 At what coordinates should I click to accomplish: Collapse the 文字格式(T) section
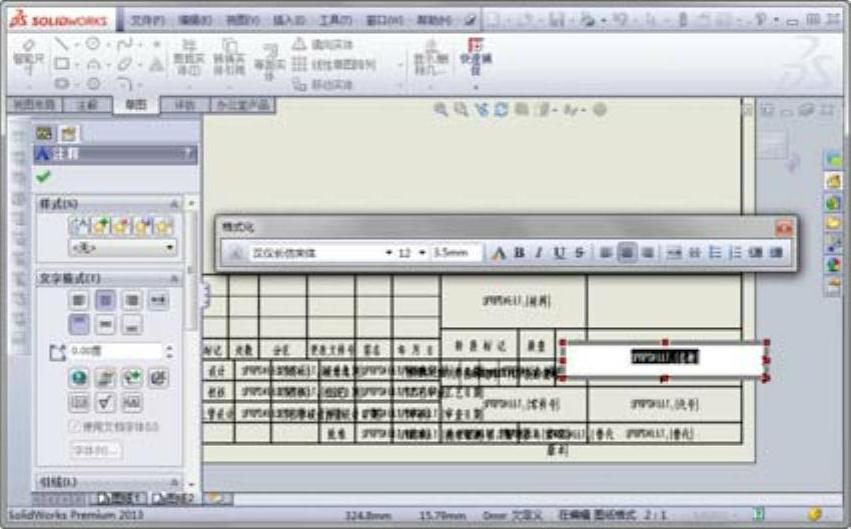[174, 279]
